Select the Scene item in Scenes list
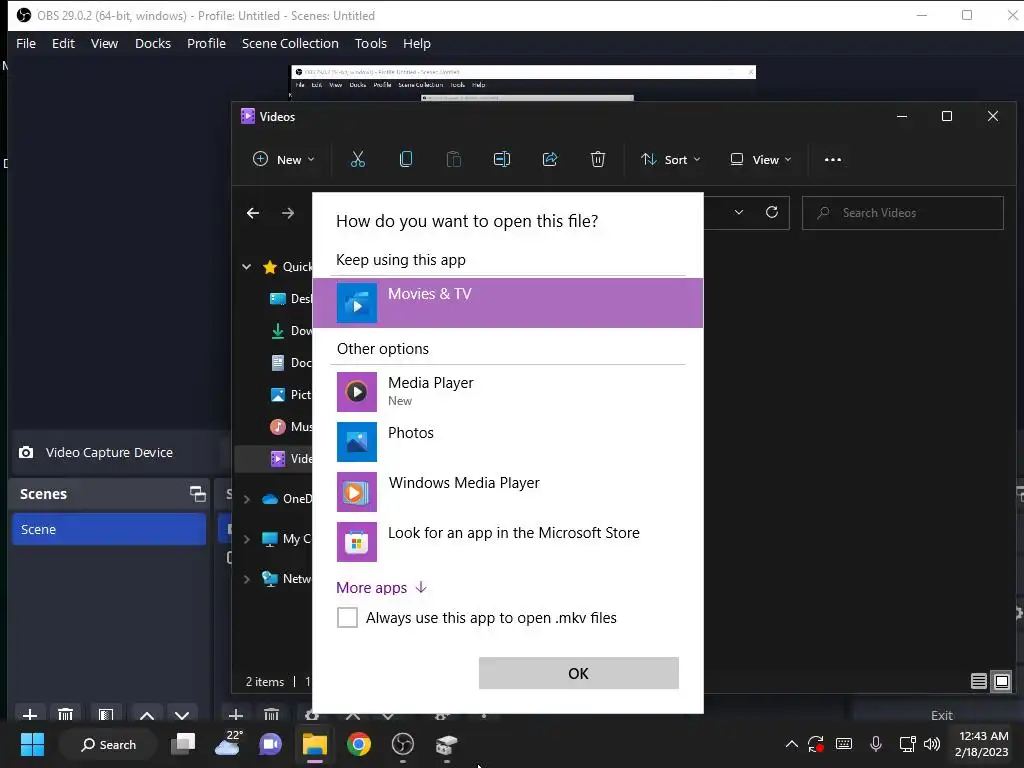 (108, 529)
